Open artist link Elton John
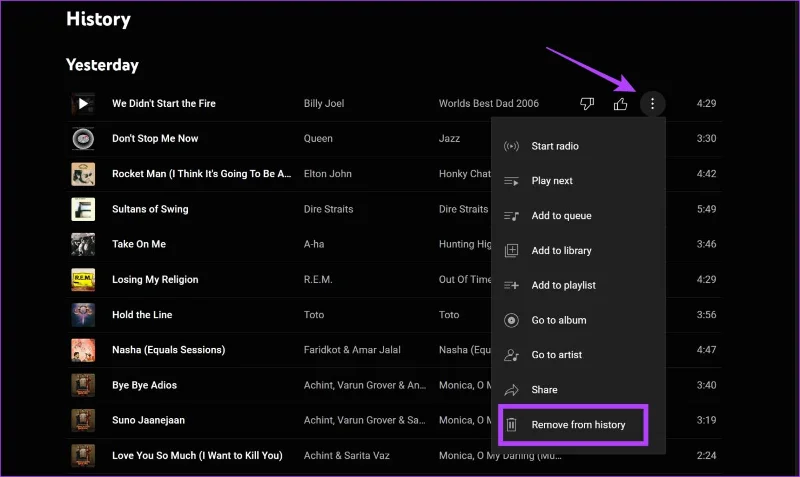Viewport: 800px width, 477px height. pyautogui.click(x=328, y=174)
